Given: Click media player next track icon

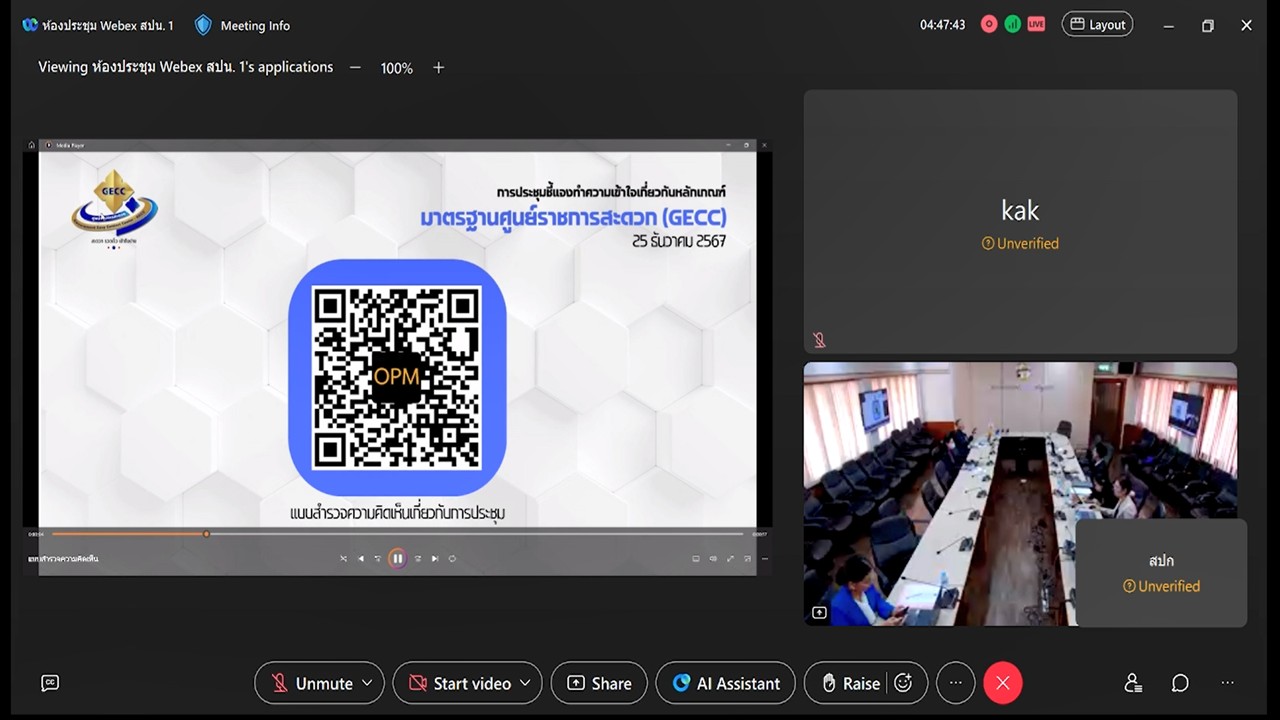Looking at the screenshot, I should tap(435, 559).
